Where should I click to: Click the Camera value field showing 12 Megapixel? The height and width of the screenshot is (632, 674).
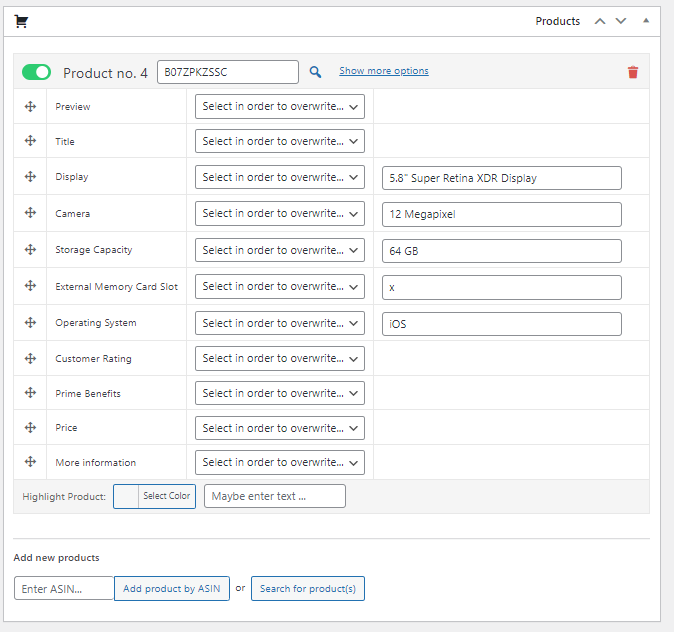coord(502,214)
